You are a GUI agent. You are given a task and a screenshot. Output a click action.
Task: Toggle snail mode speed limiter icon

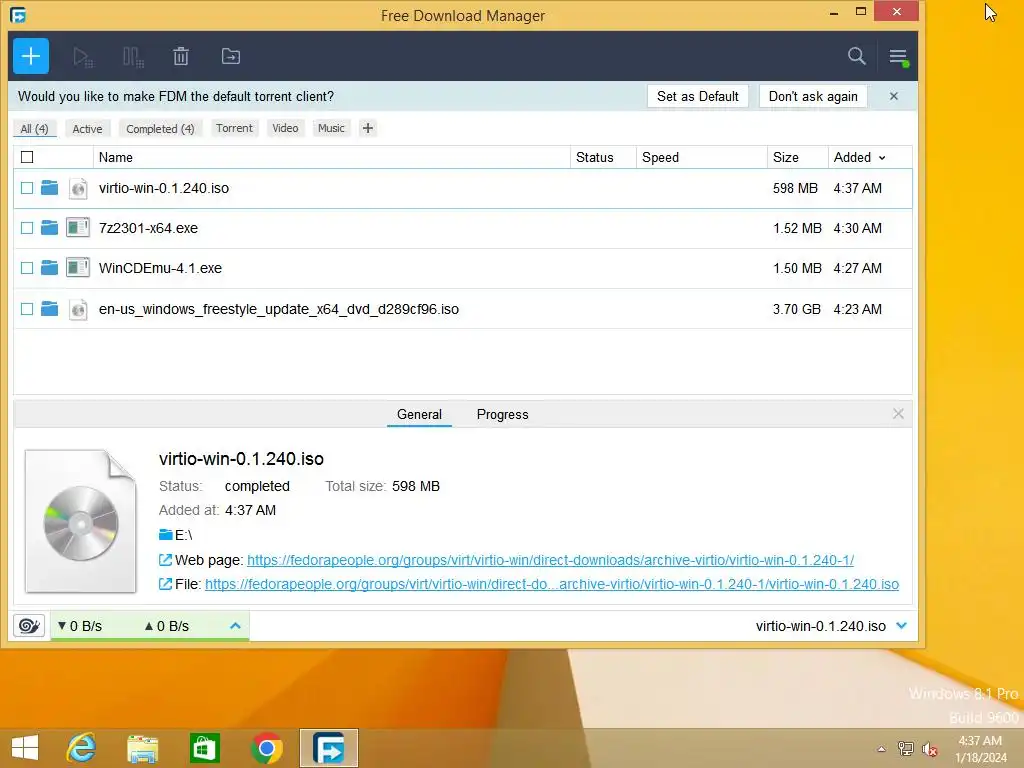pos(29,626)
